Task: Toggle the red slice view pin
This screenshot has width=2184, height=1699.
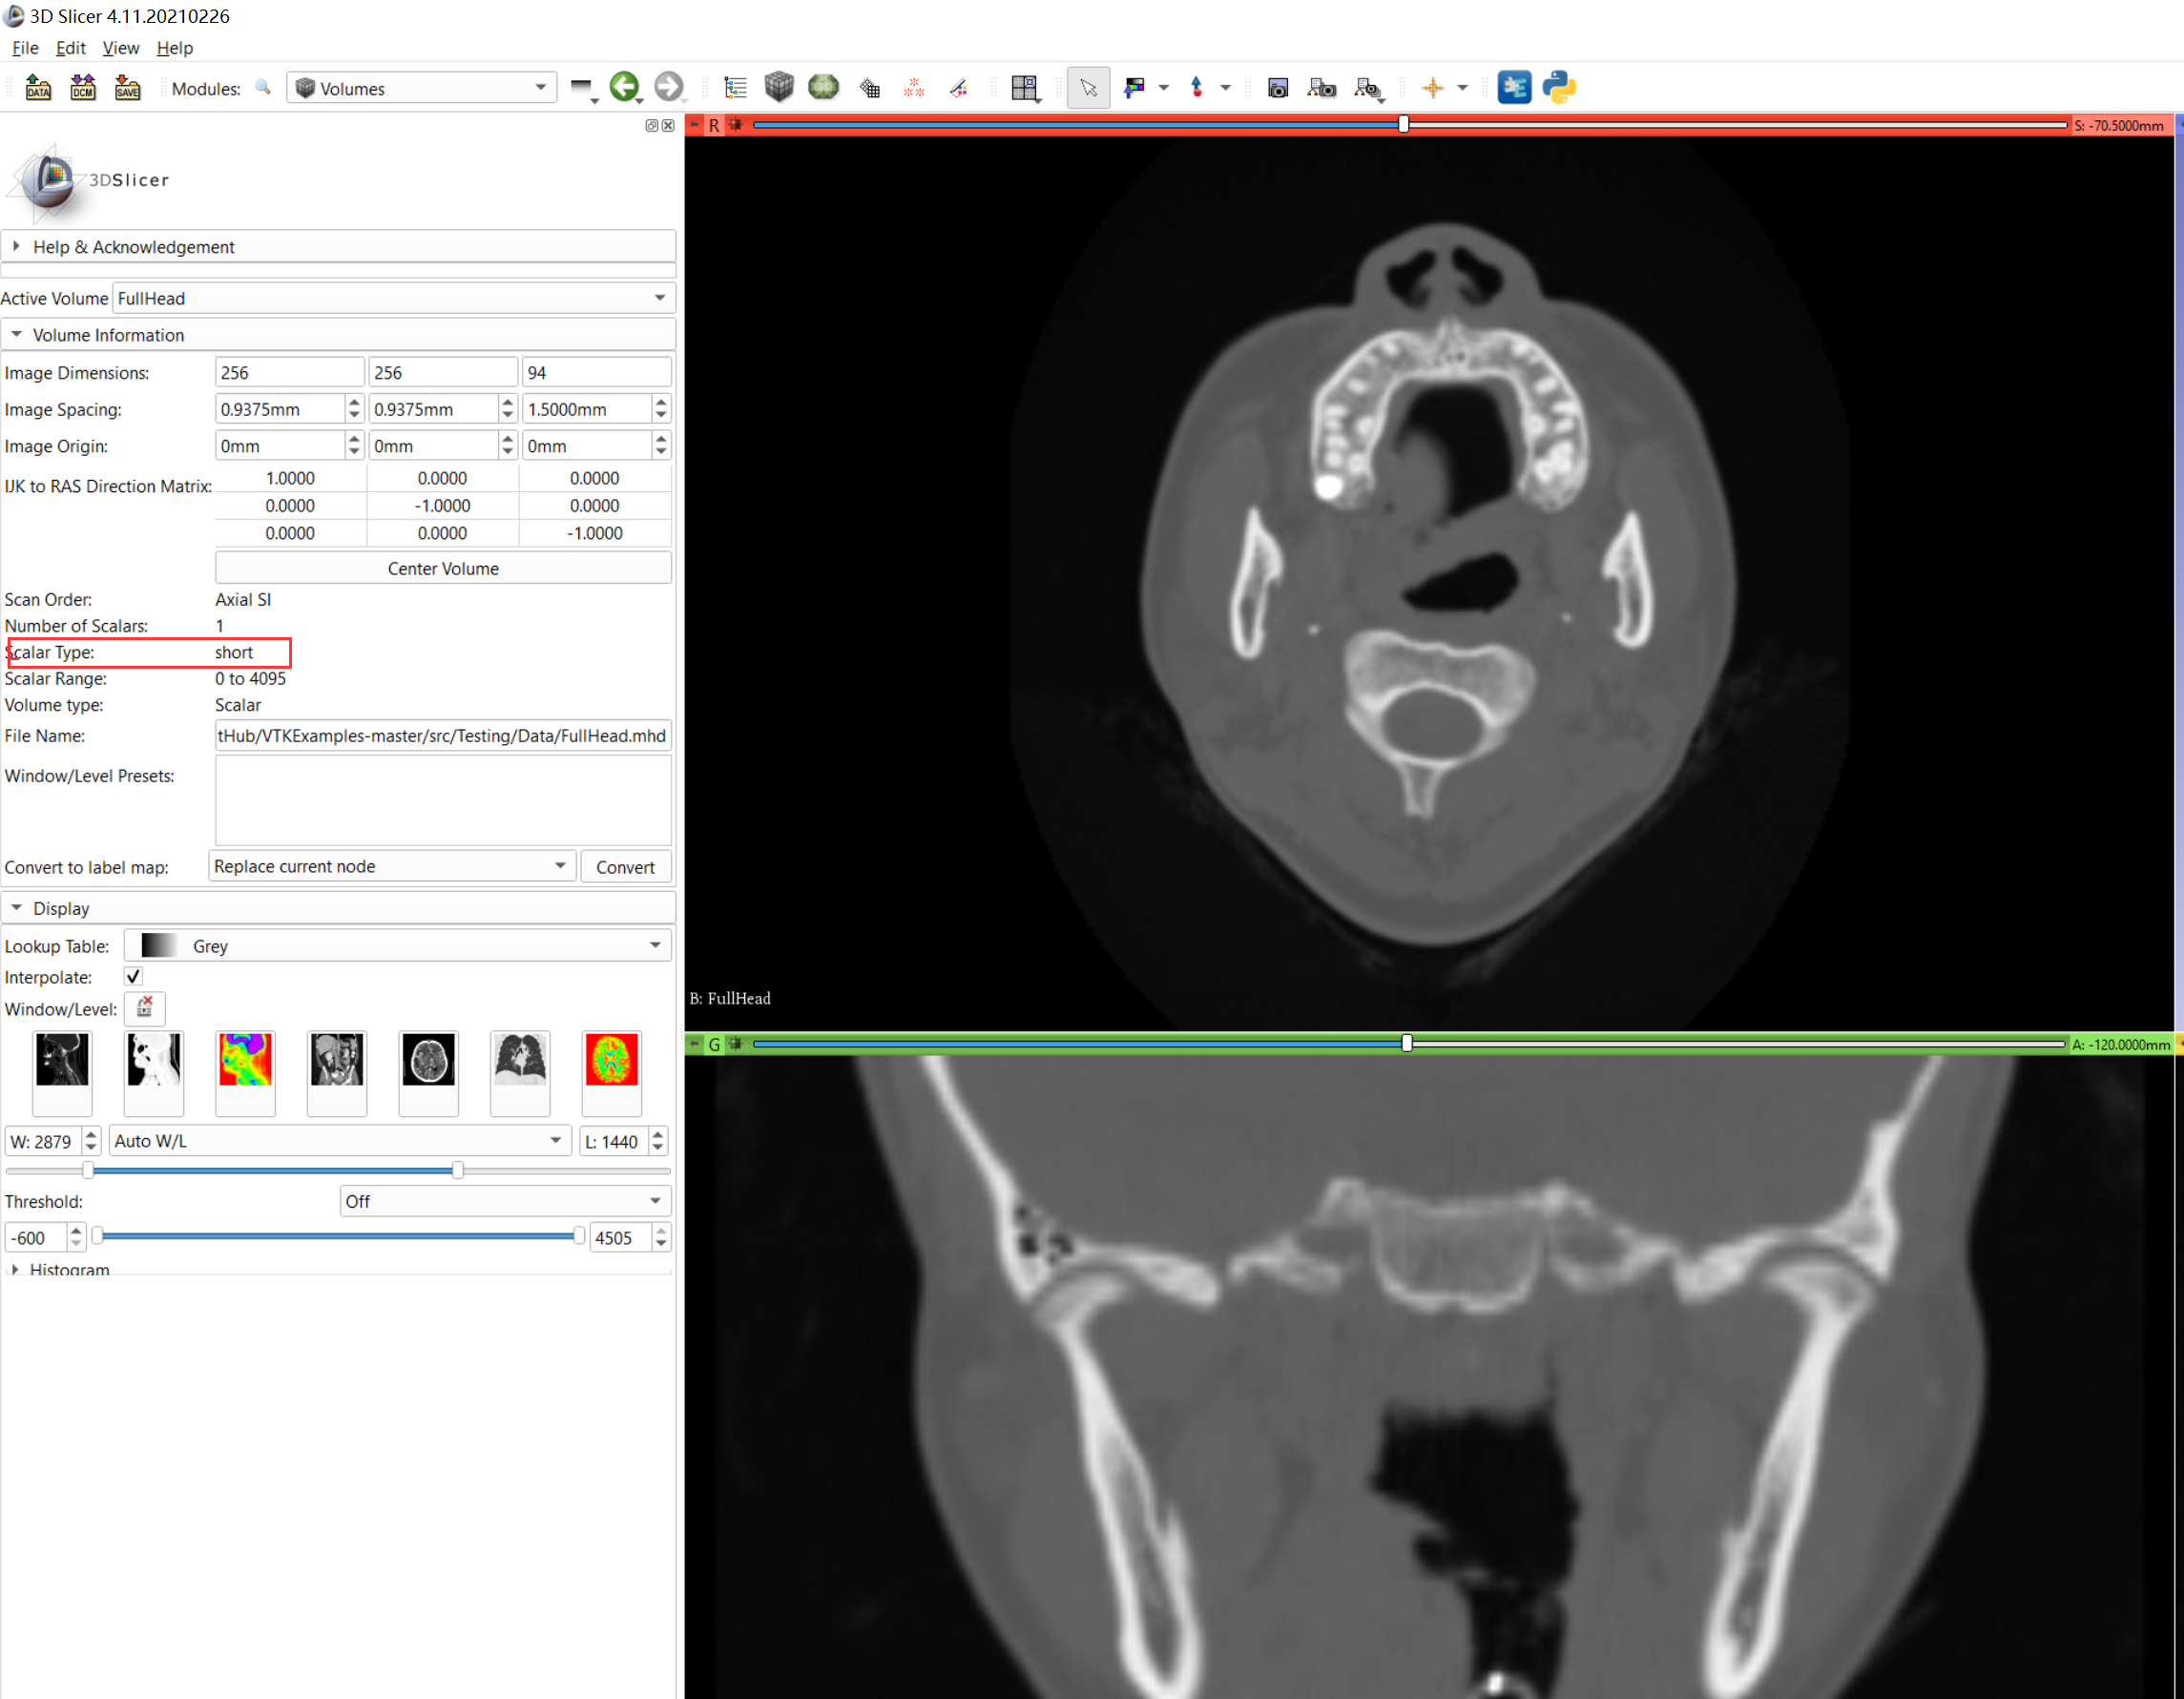Action: (694, 125)
